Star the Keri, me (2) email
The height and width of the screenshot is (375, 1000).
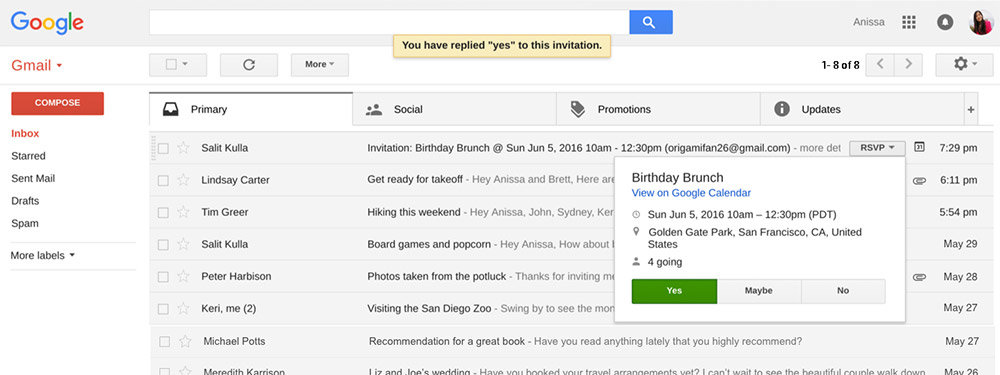[184, 309]
